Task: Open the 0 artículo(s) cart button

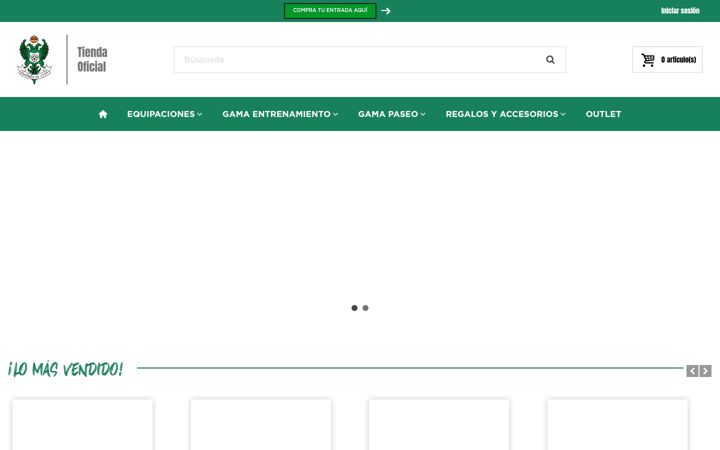Action: click(x=667, y=60)
